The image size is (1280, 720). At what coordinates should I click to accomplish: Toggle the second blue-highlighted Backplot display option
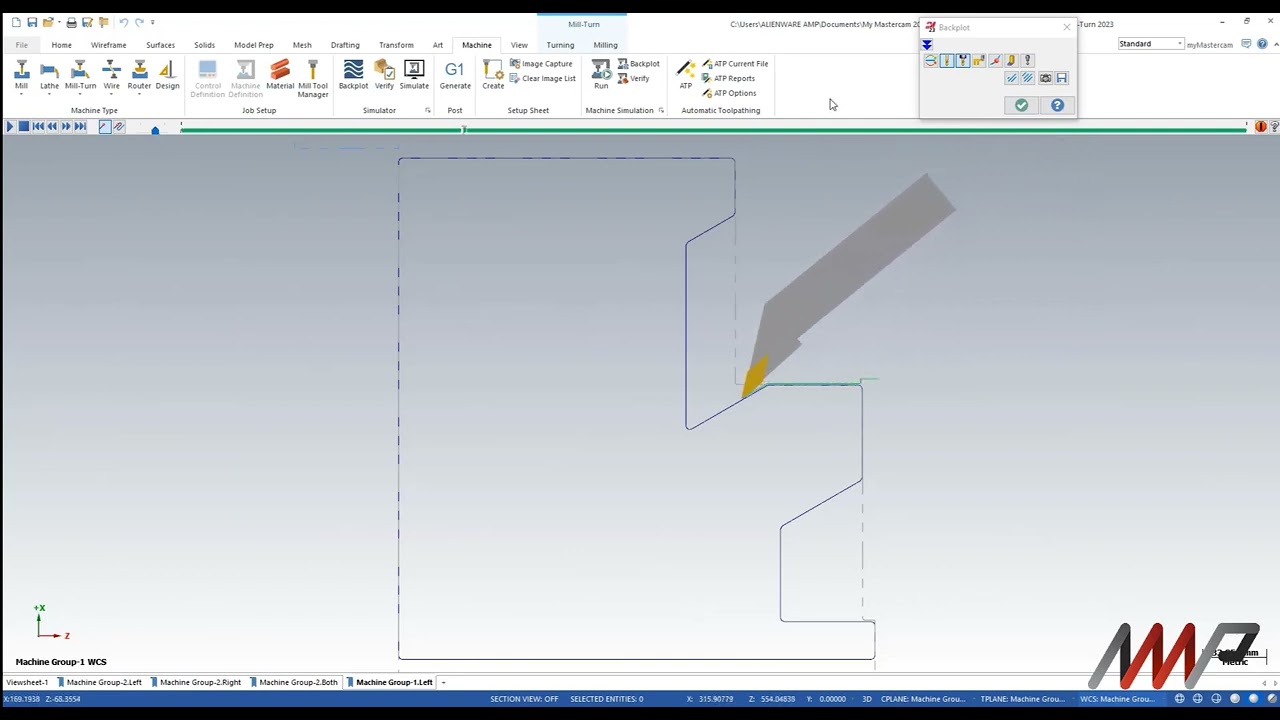coord(963,61)
